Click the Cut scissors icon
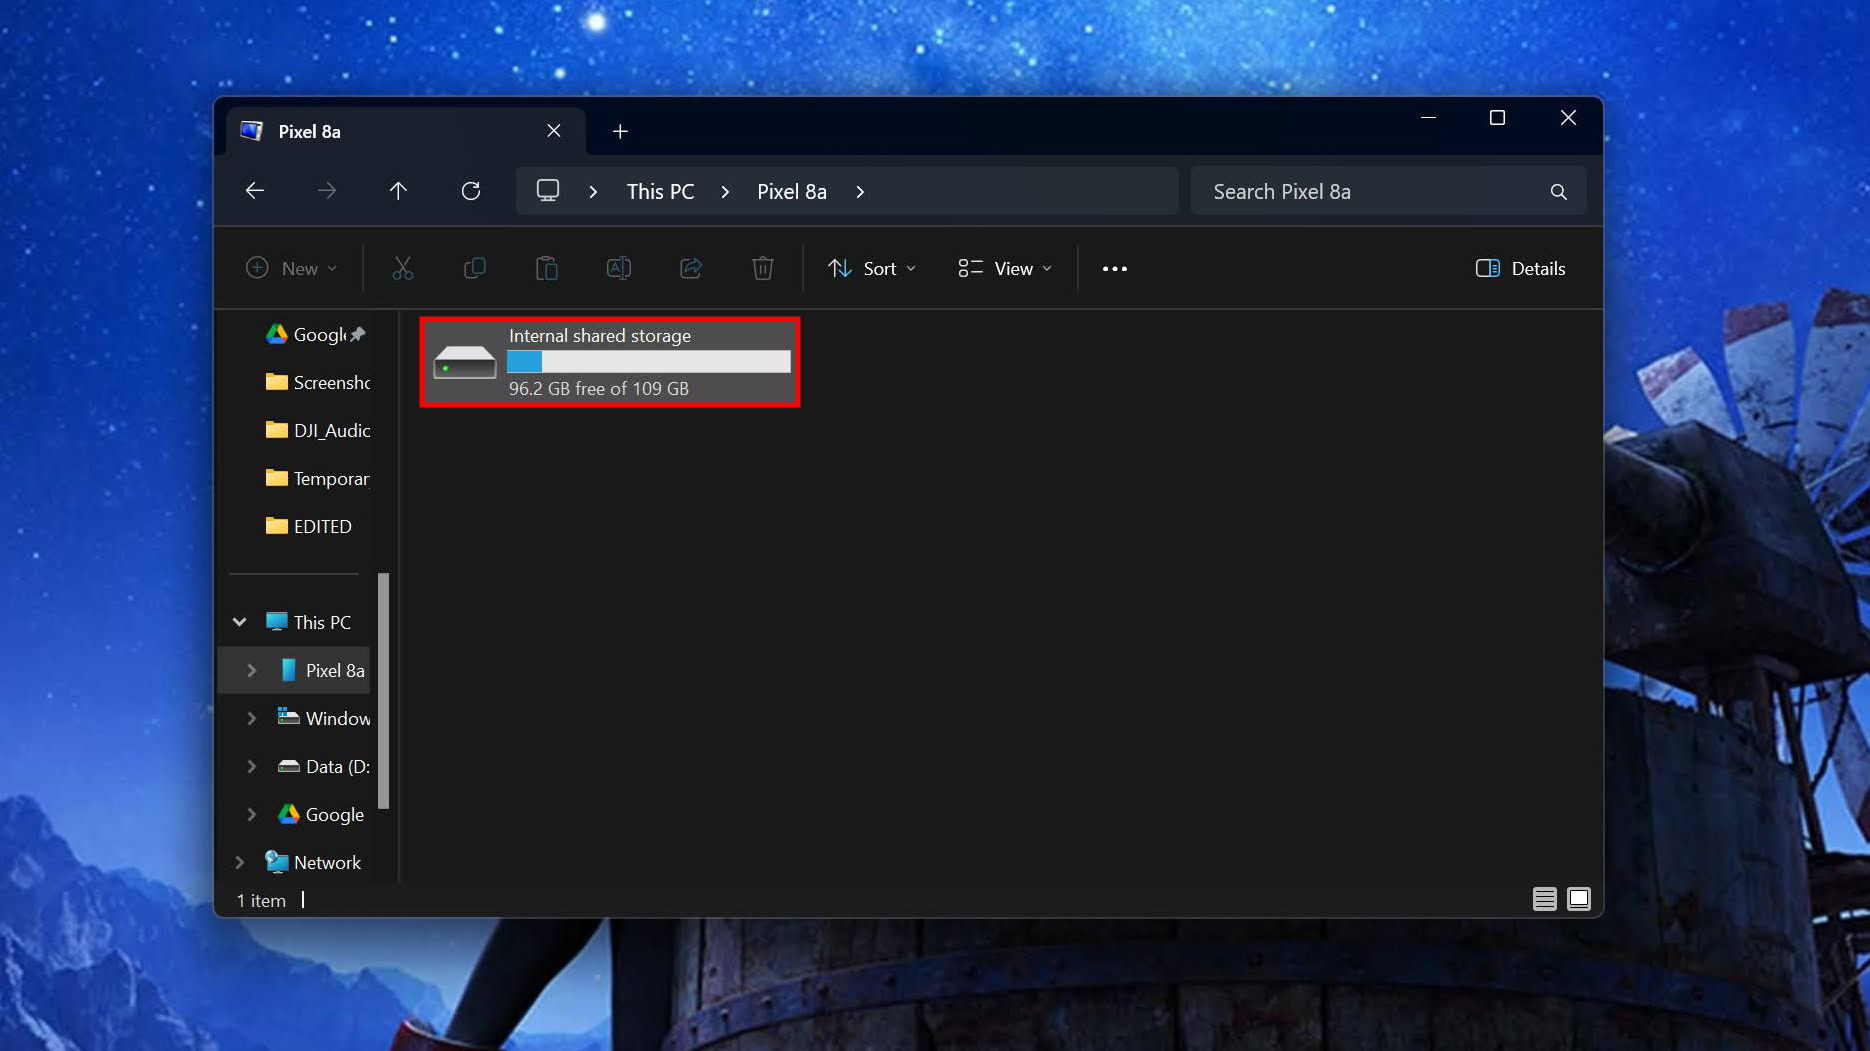1870x1051 pixels. coord(402,268)
